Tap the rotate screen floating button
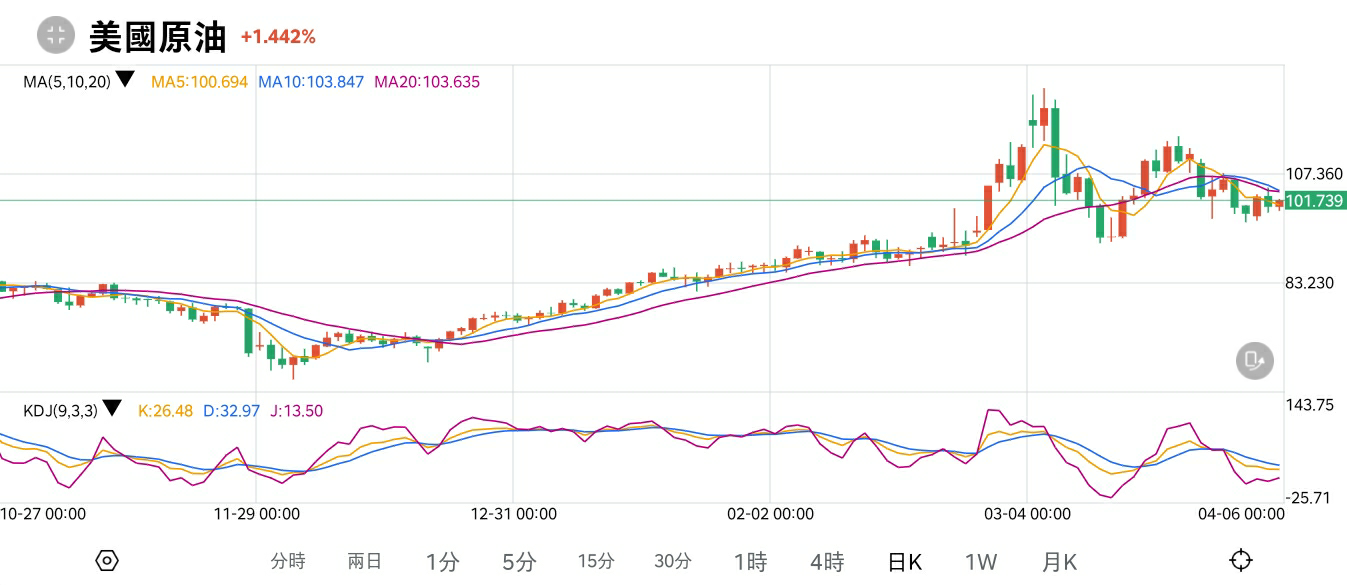 1254,360
